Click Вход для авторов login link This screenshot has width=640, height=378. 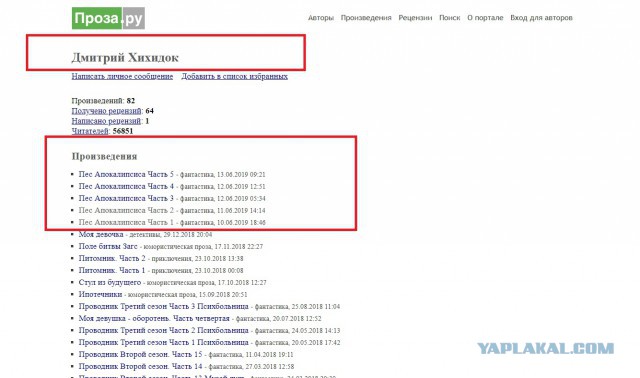pos(541,18)
